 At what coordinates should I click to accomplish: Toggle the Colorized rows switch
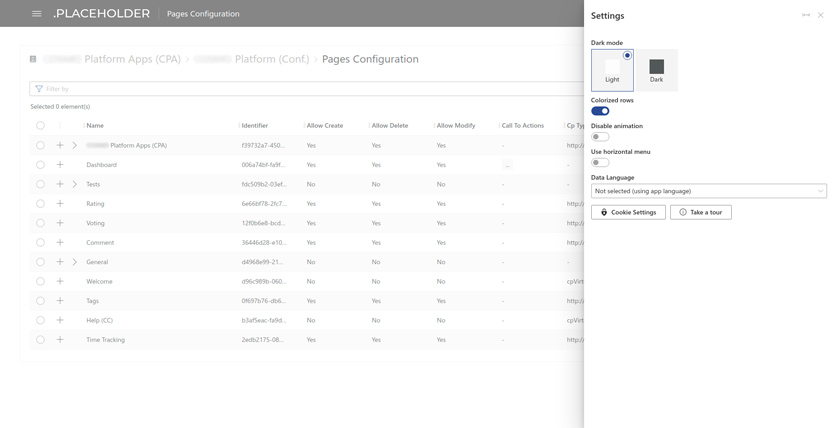(x=600, y=111)
